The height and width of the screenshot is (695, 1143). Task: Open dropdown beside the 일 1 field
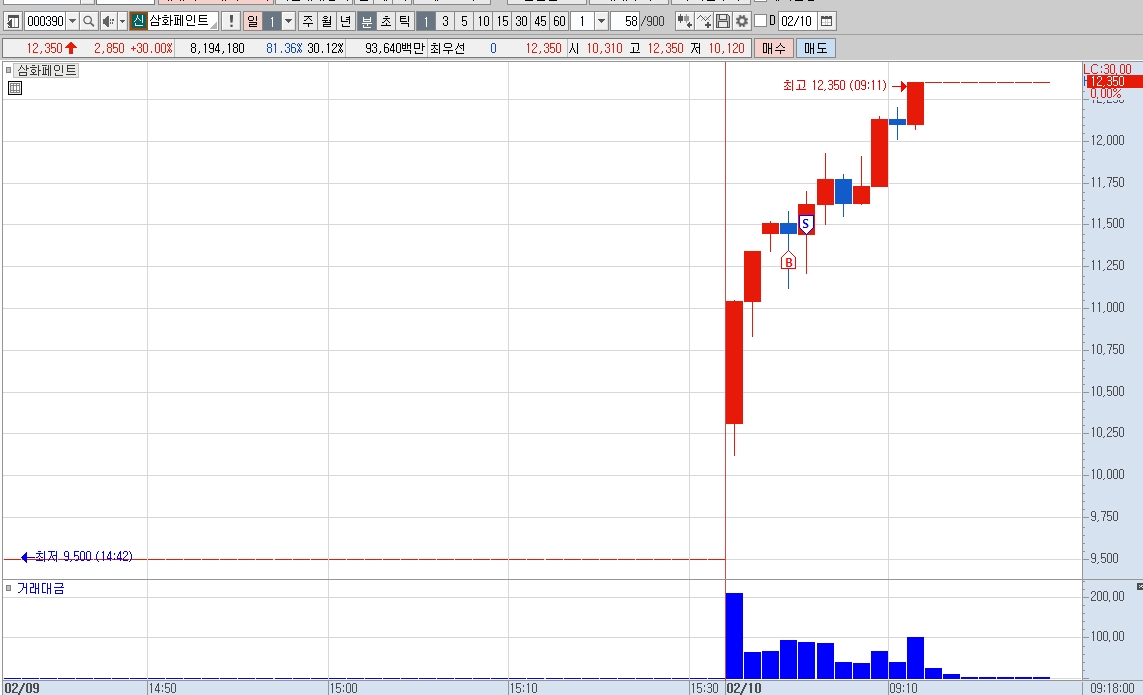point(289,21)
